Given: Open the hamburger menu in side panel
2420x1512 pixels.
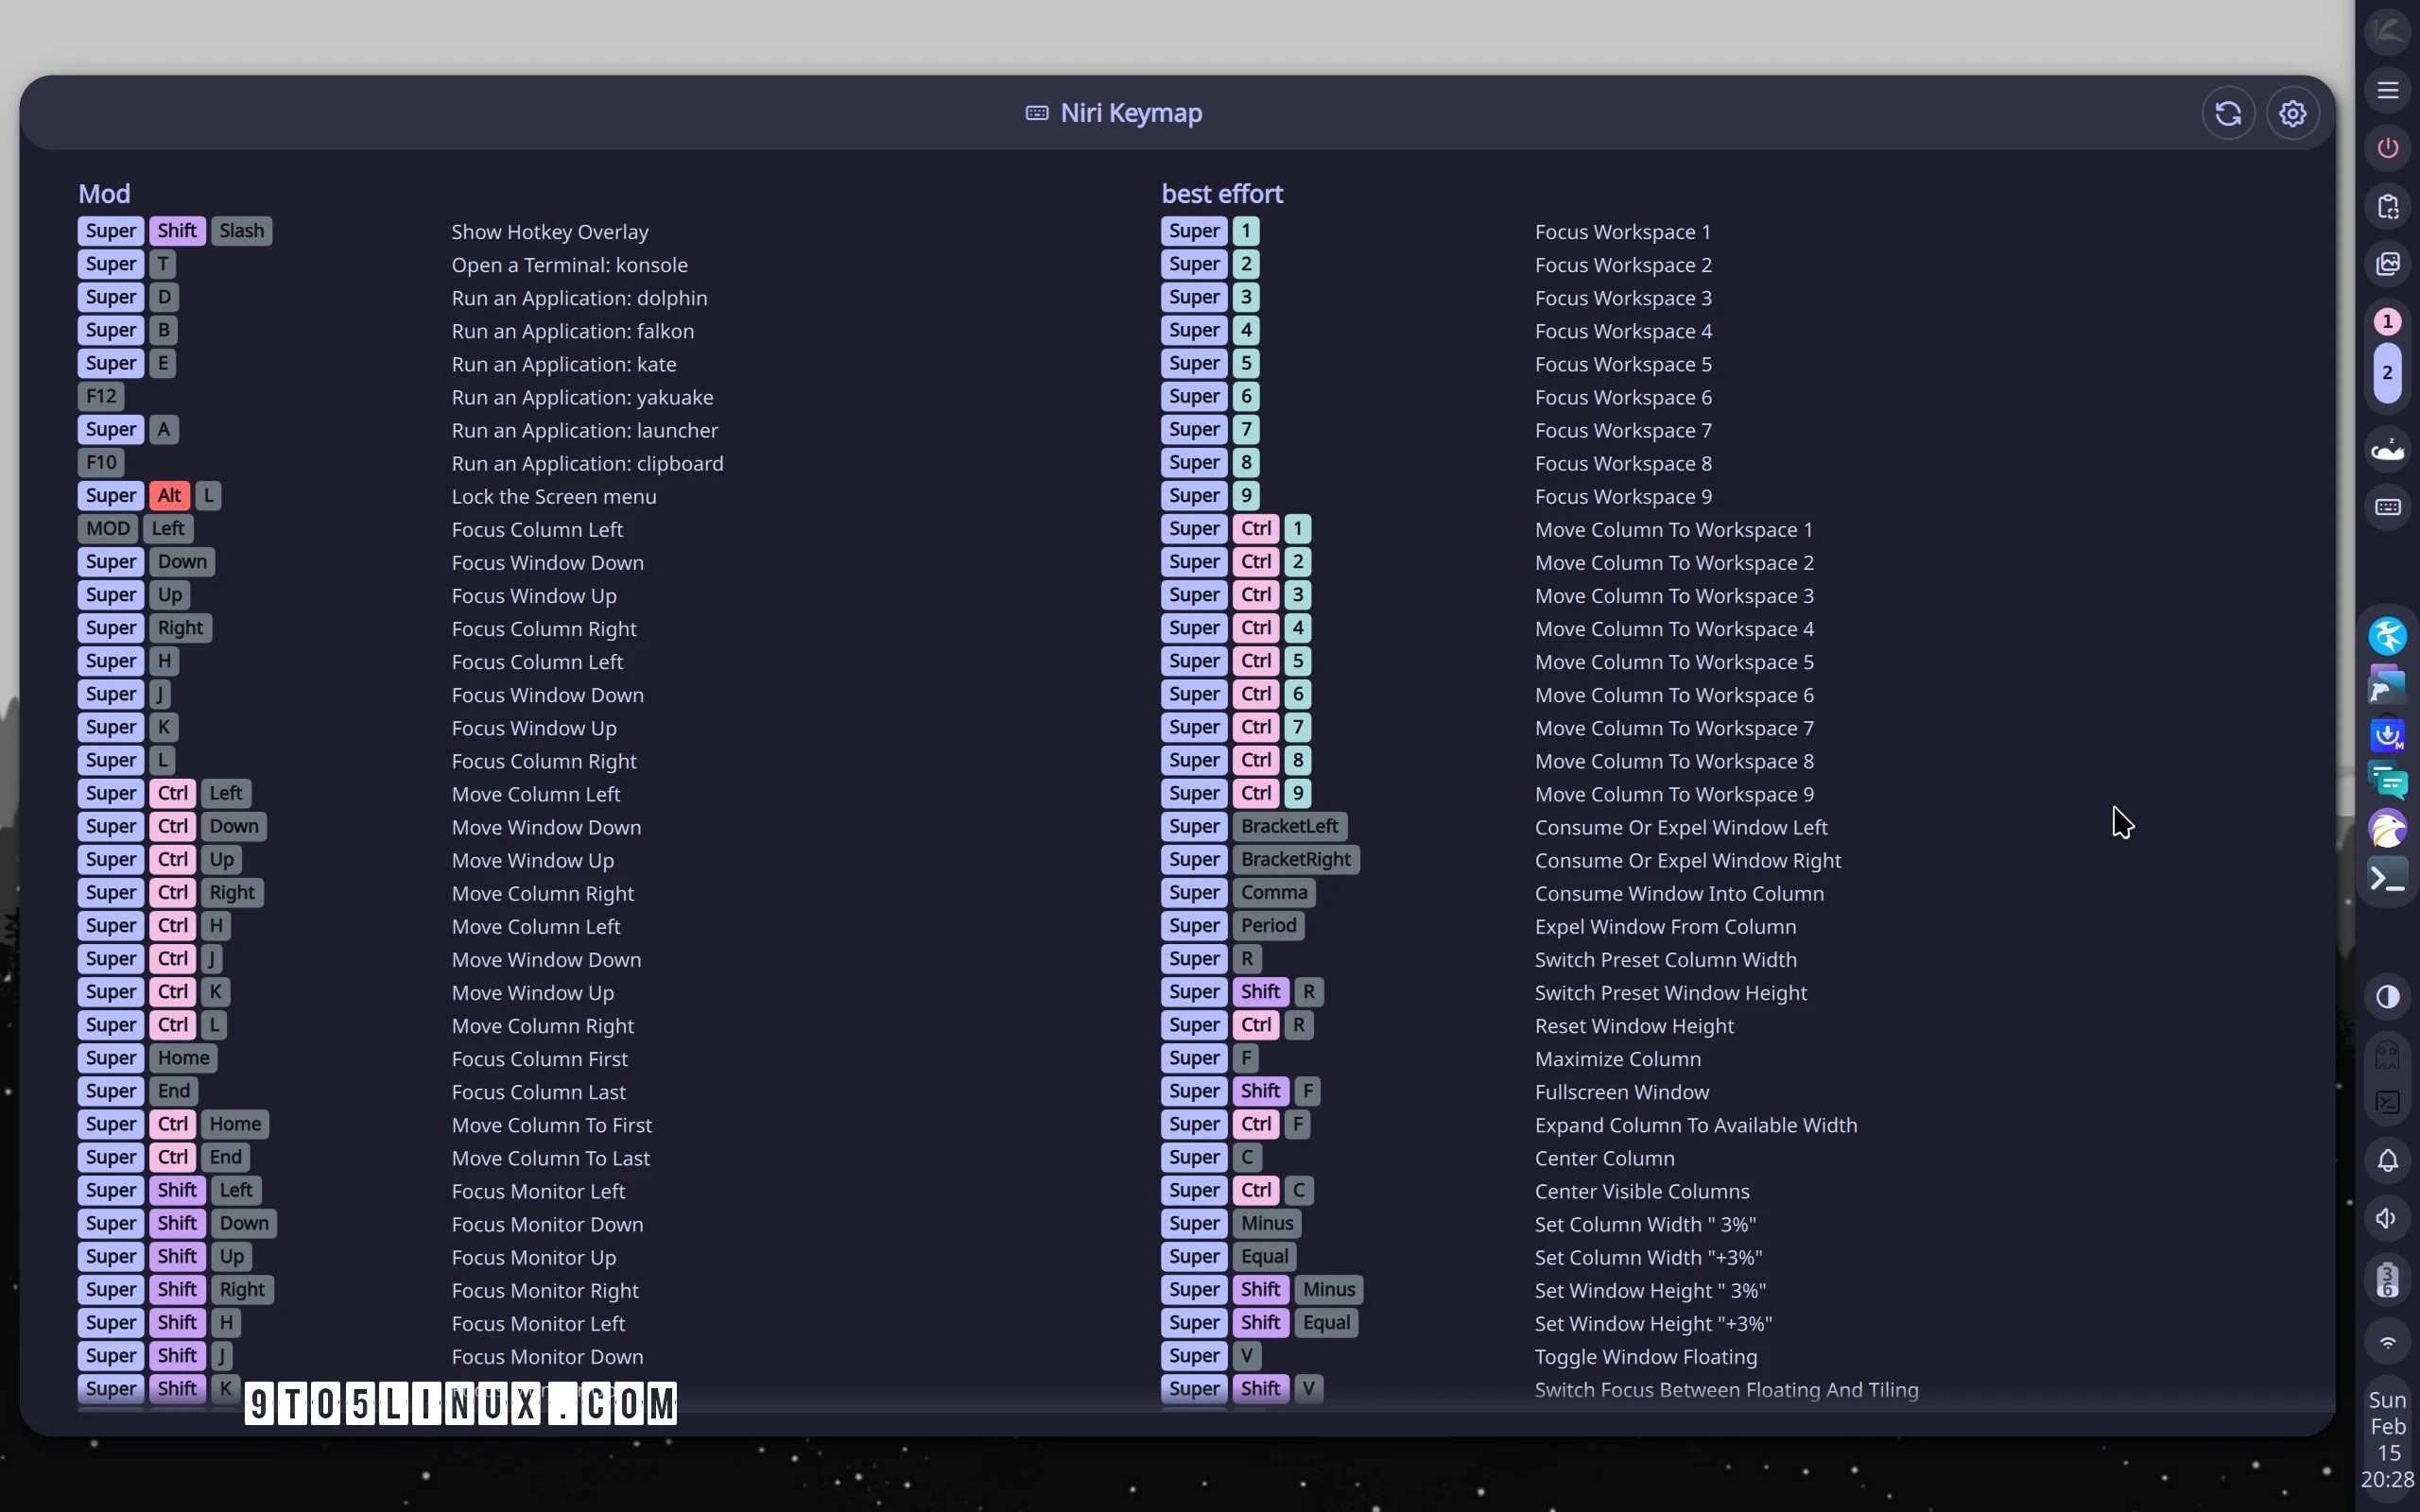Looking at the screenshot, I should (2388, 90).
